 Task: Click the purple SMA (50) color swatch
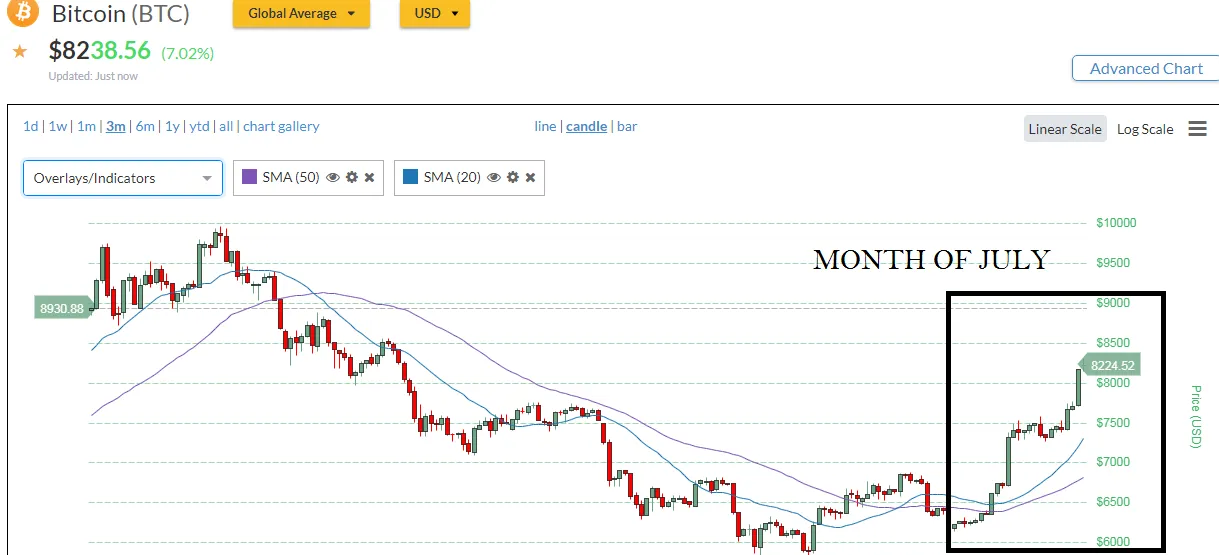250,177
